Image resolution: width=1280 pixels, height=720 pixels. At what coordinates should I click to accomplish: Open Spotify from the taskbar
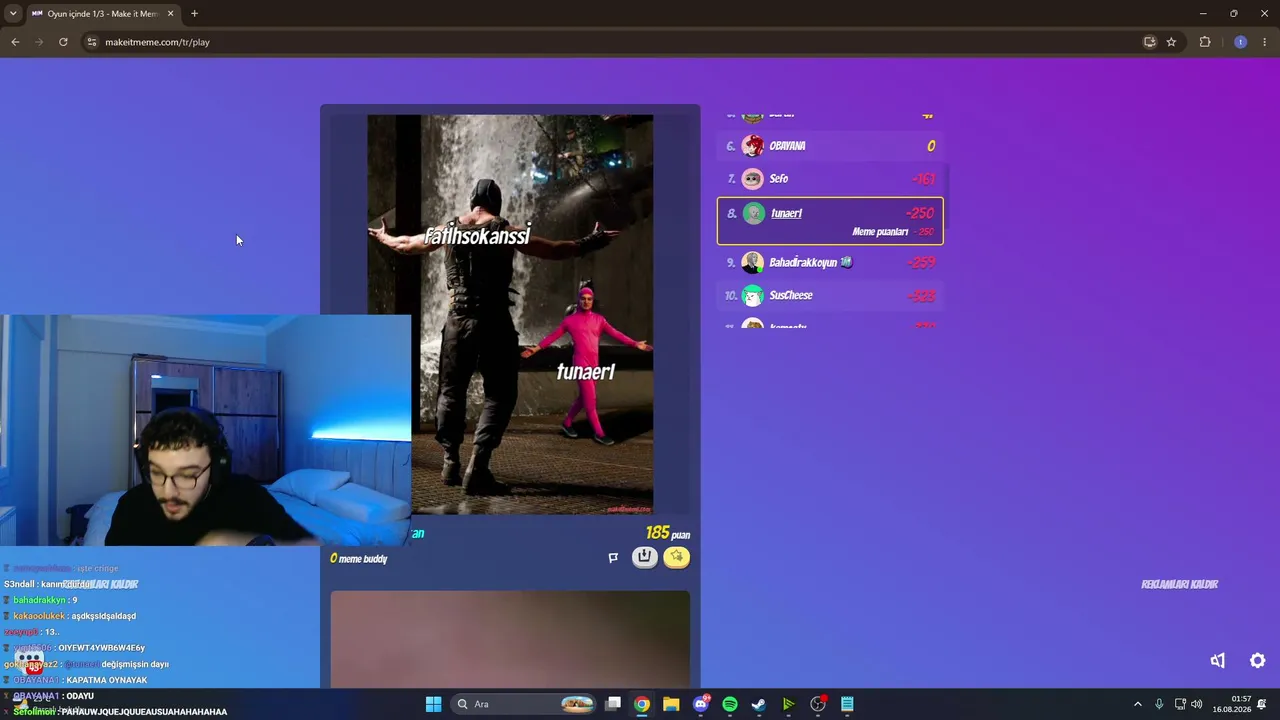point(730,704)
